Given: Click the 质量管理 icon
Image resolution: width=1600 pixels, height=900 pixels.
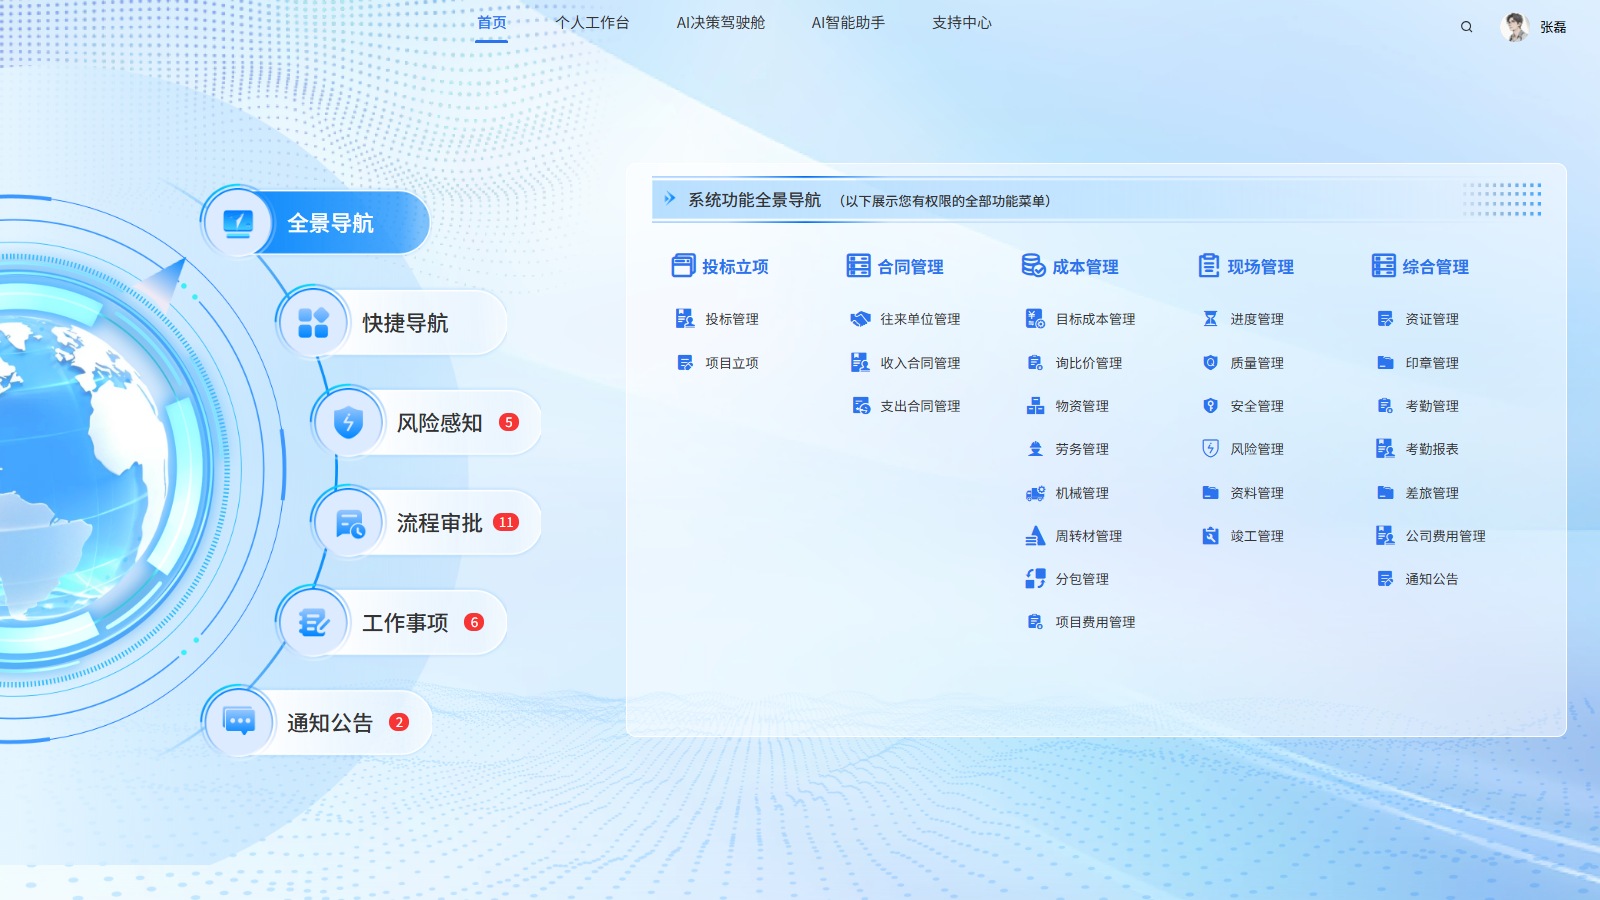Looking at the screenshot, I should tap(1210, 363).
